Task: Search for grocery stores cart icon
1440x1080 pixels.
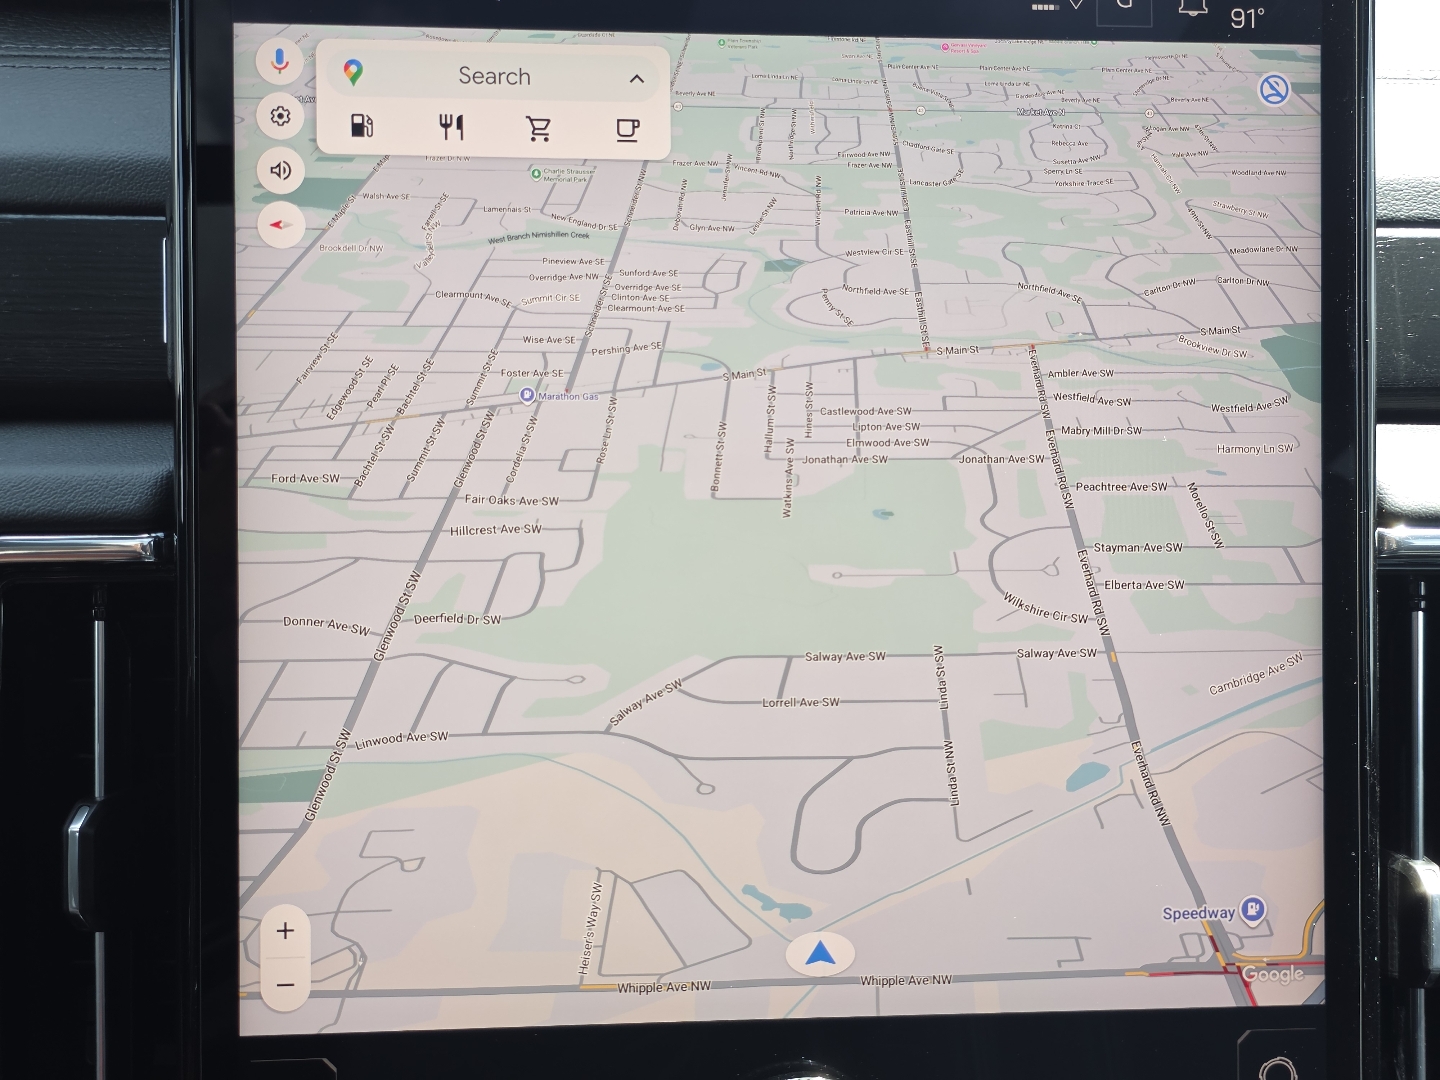Action: (539, 128)
